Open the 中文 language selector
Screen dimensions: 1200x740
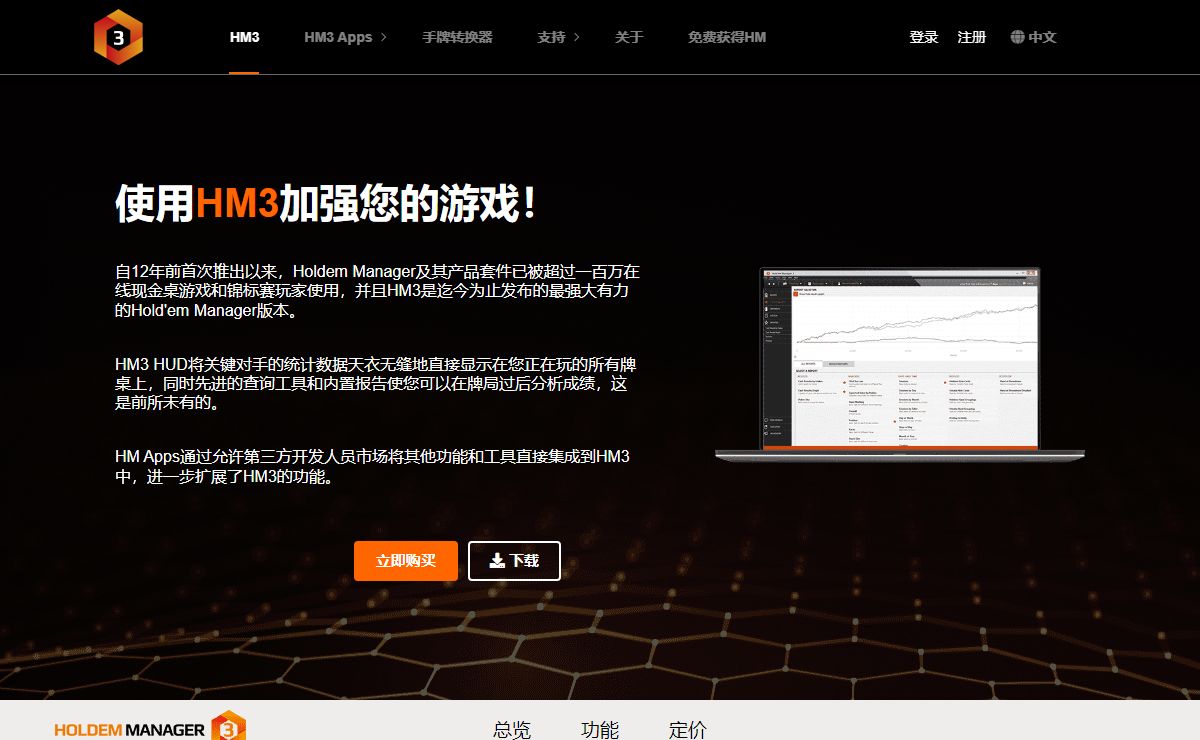(1042, 37)
